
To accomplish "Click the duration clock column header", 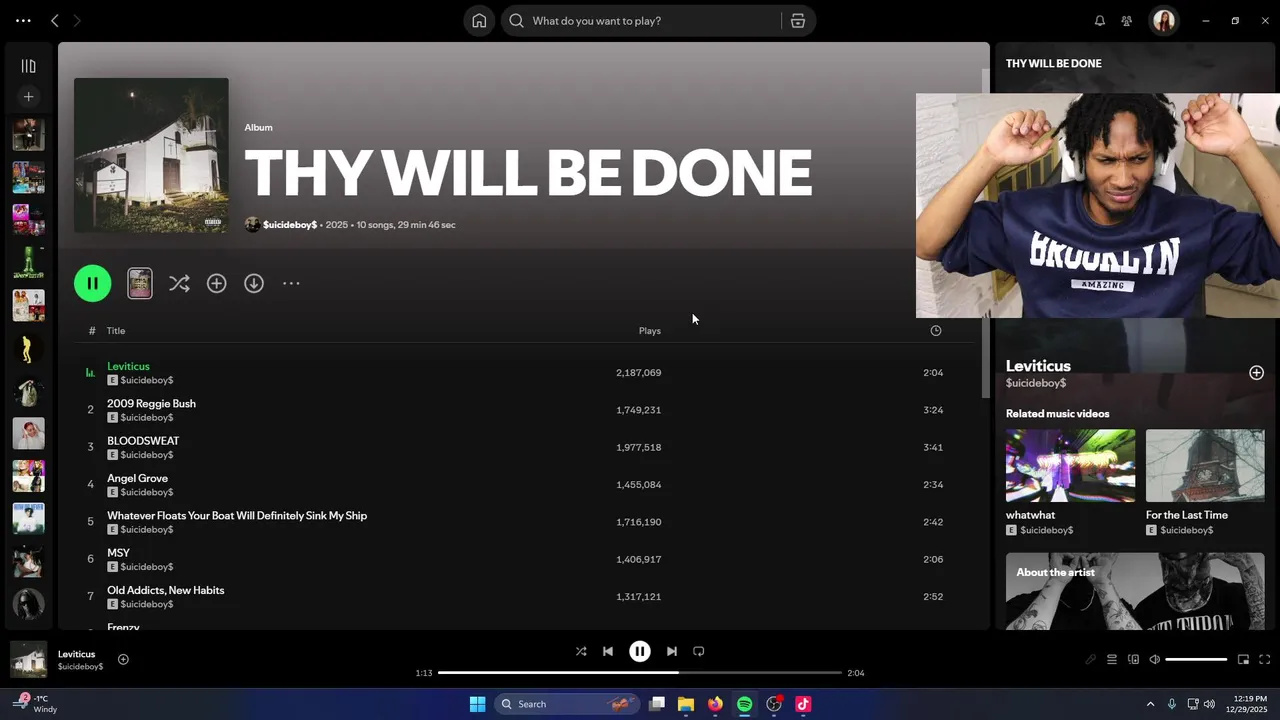I will click(936, 331).
